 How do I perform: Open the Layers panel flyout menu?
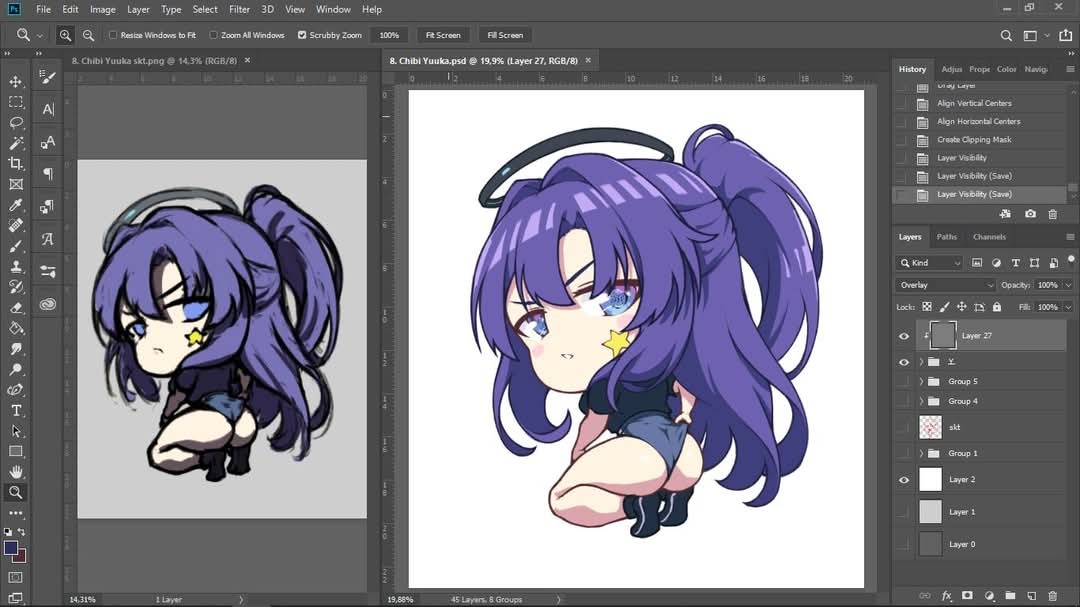pyautogui.click(x=1070, y=237)
